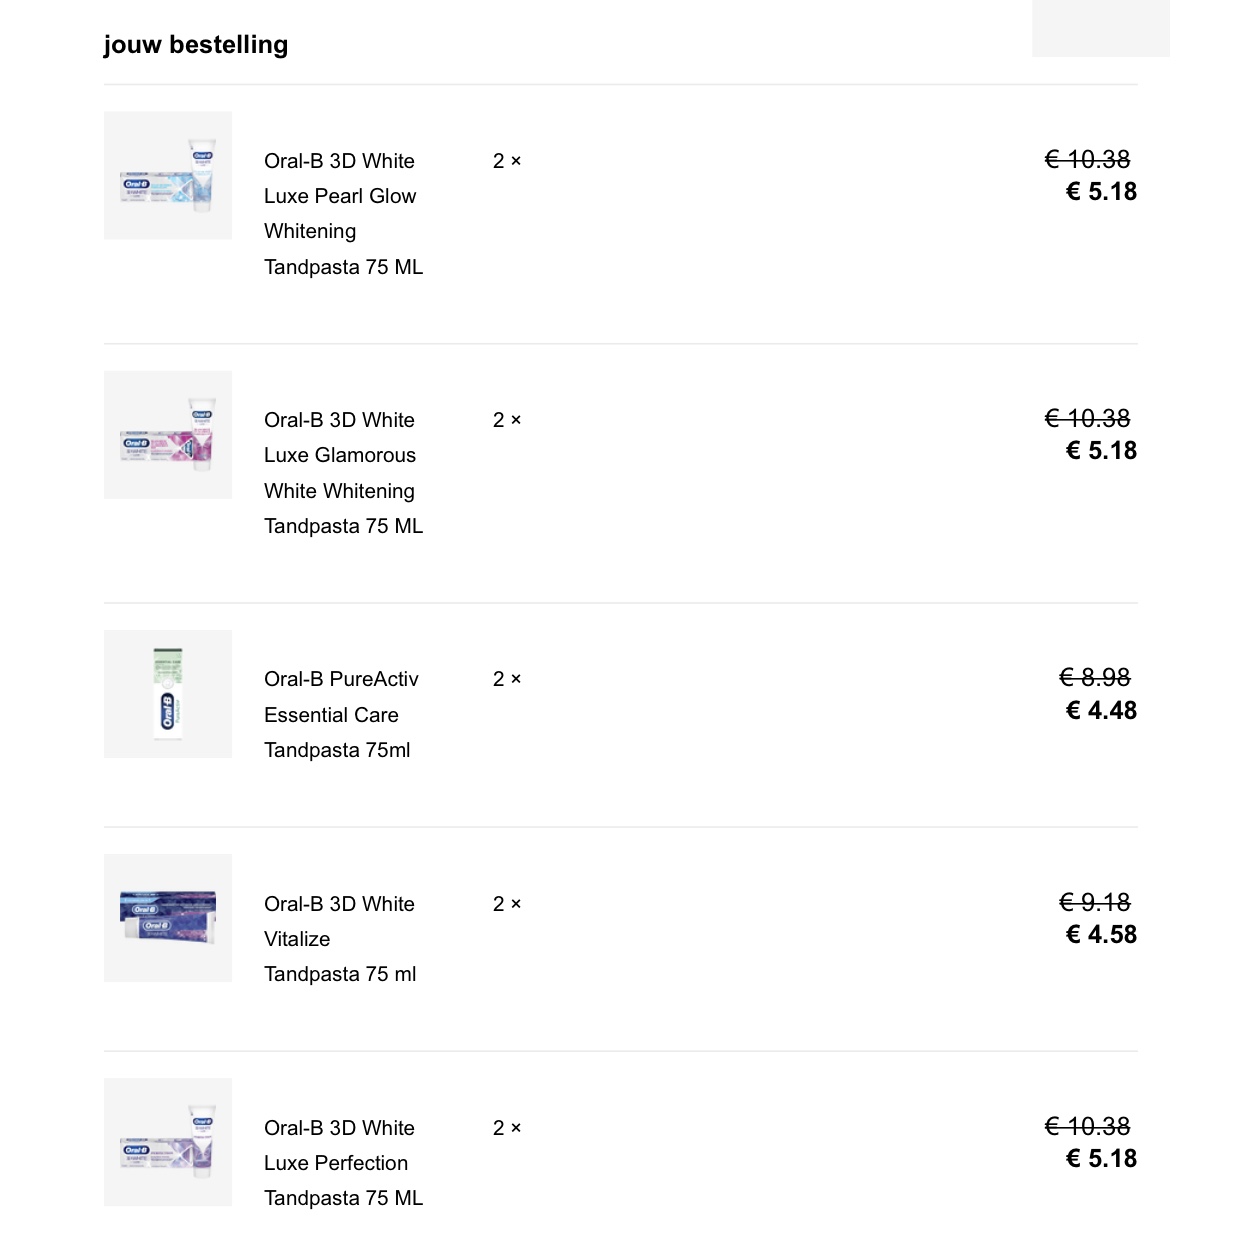Click discounted price € 4.48

[x=1101, y=711]
